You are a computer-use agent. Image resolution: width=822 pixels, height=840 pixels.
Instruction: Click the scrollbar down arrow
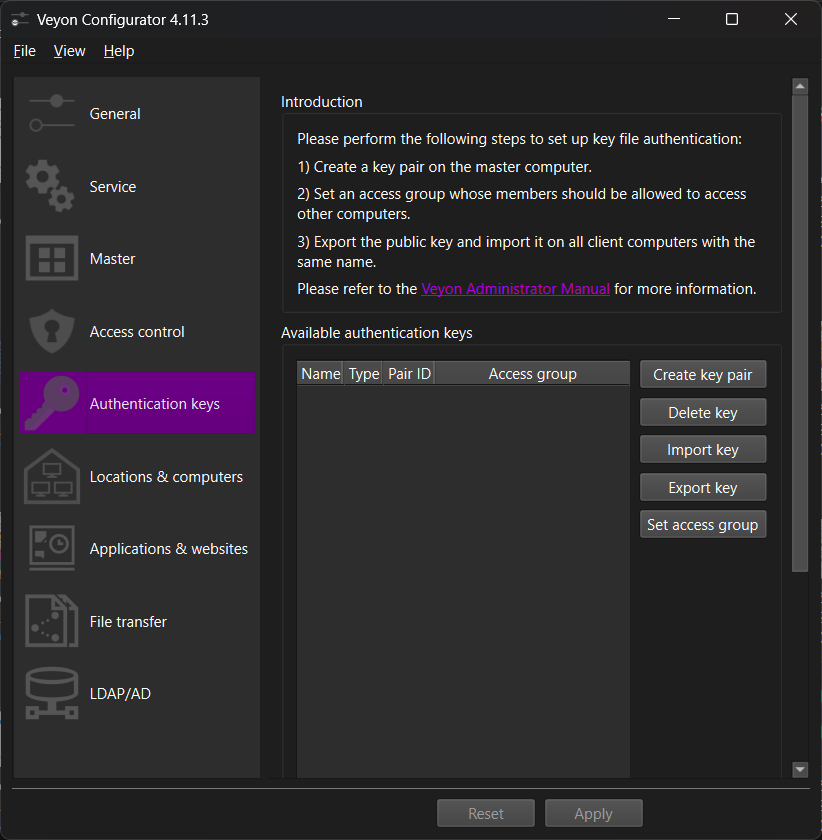800,769
